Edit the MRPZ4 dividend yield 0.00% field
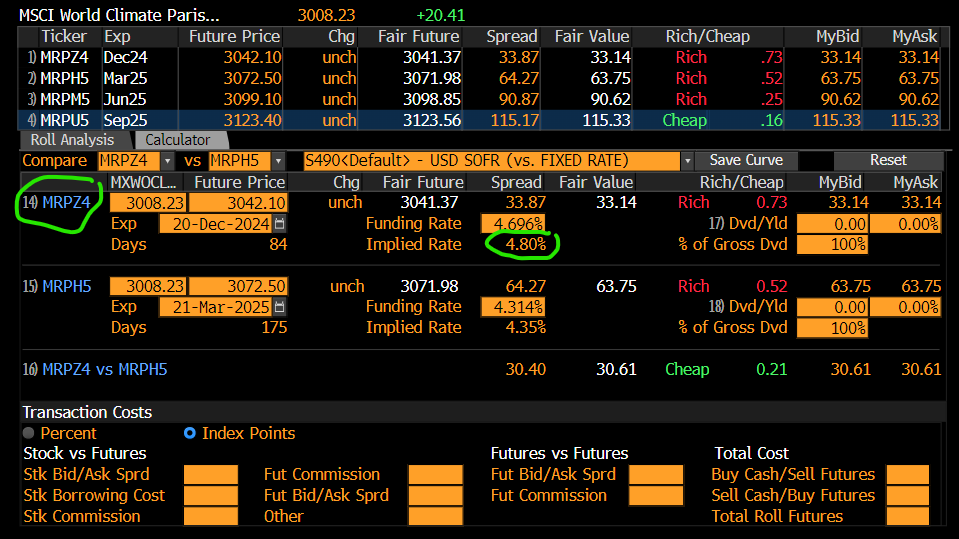The width and height of the screenshot is (959, 539). 905,224
